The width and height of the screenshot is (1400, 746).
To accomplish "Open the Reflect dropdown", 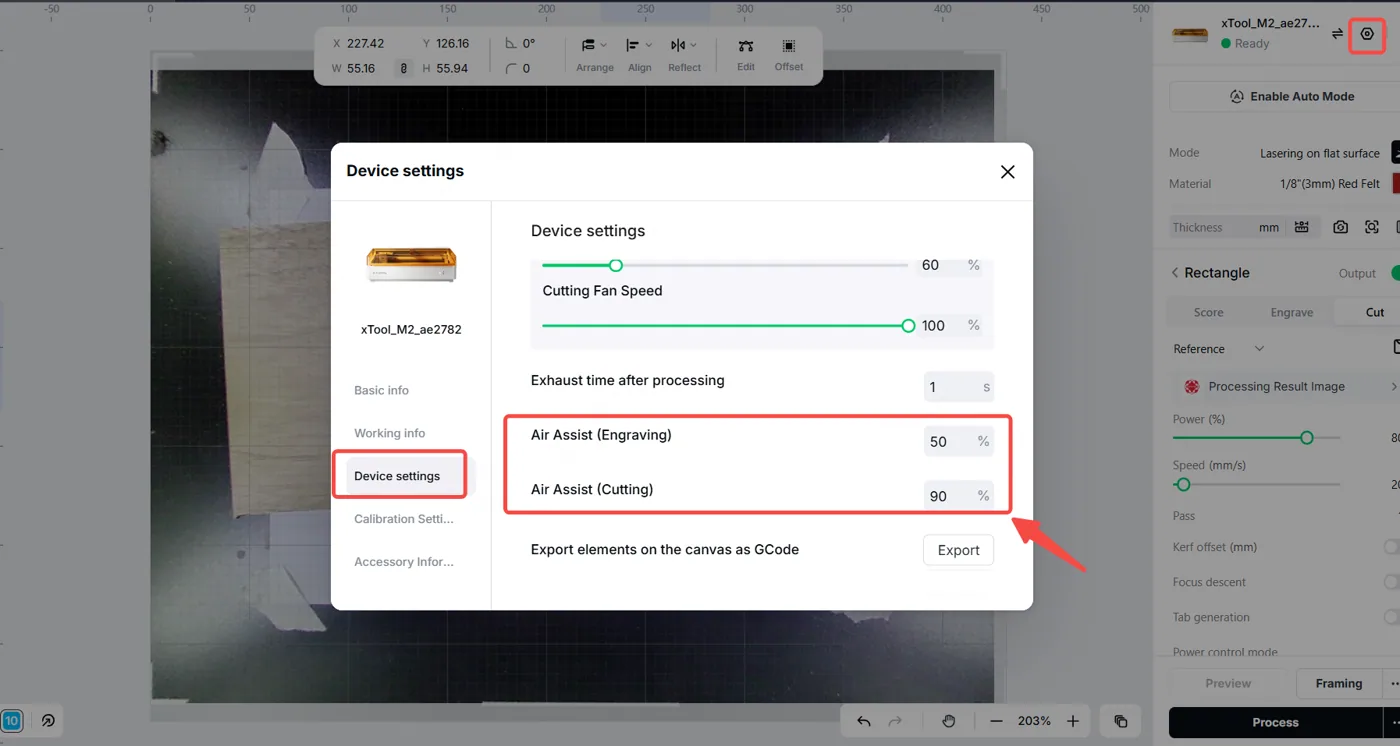I will [x=684, y=54].
